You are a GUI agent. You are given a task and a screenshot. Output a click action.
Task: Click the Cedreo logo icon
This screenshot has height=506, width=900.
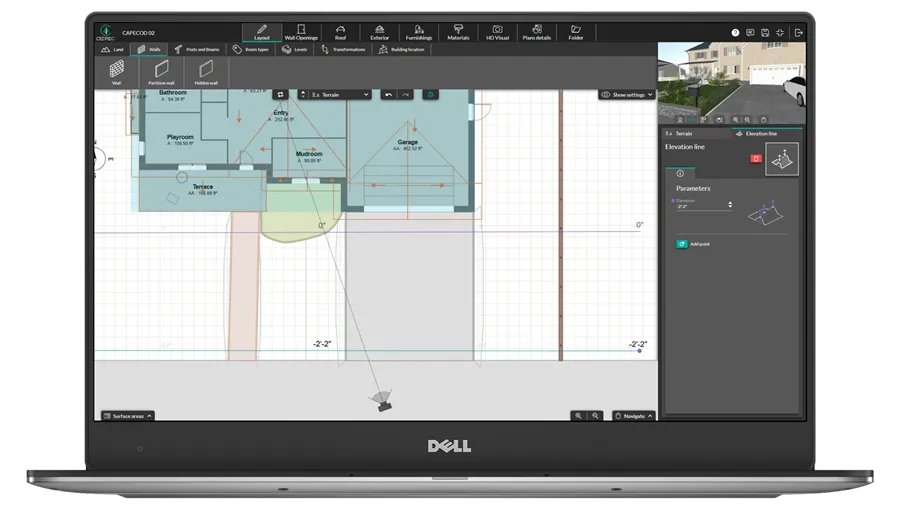click(x=105, y=32)
